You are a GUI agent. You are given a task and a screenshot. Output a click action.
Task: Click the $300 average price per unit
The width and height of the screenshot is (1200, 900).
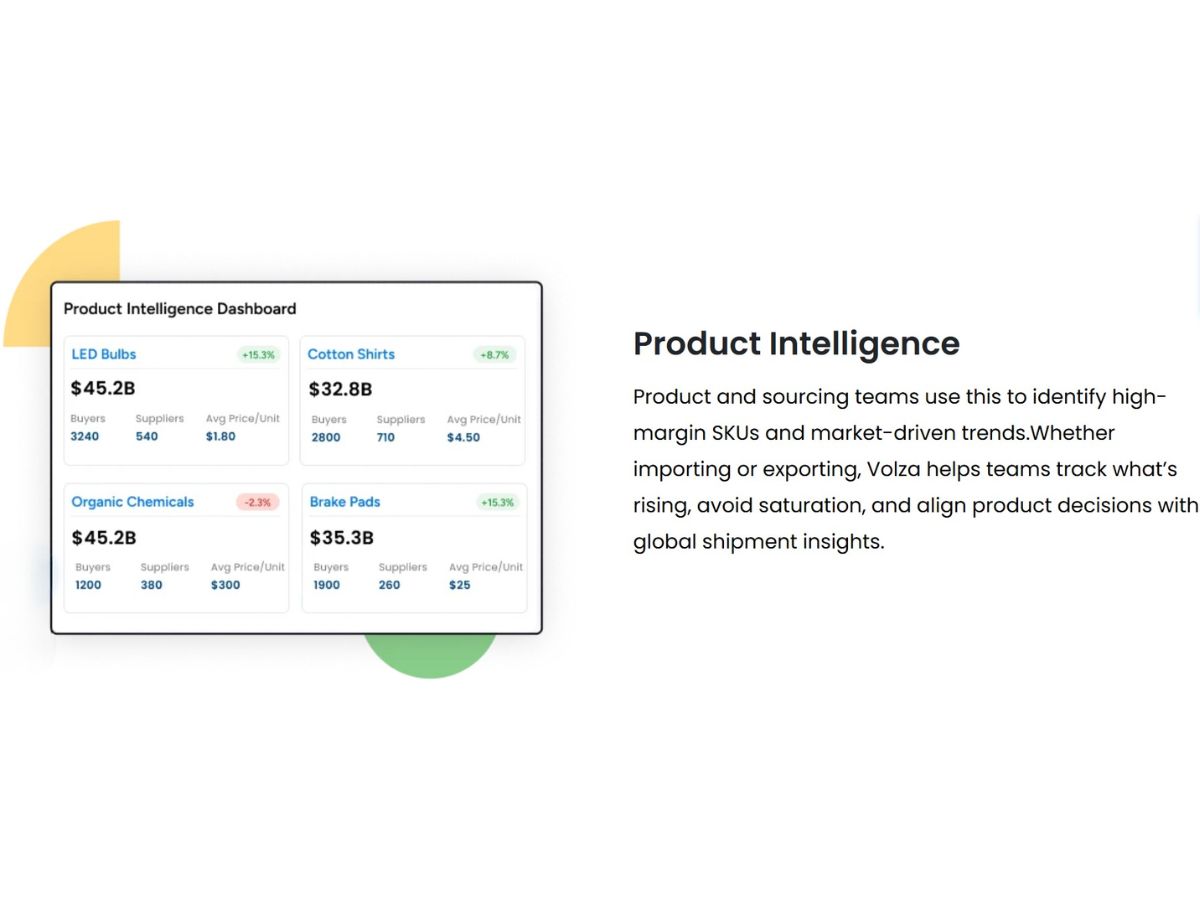[x=225, y=585]
